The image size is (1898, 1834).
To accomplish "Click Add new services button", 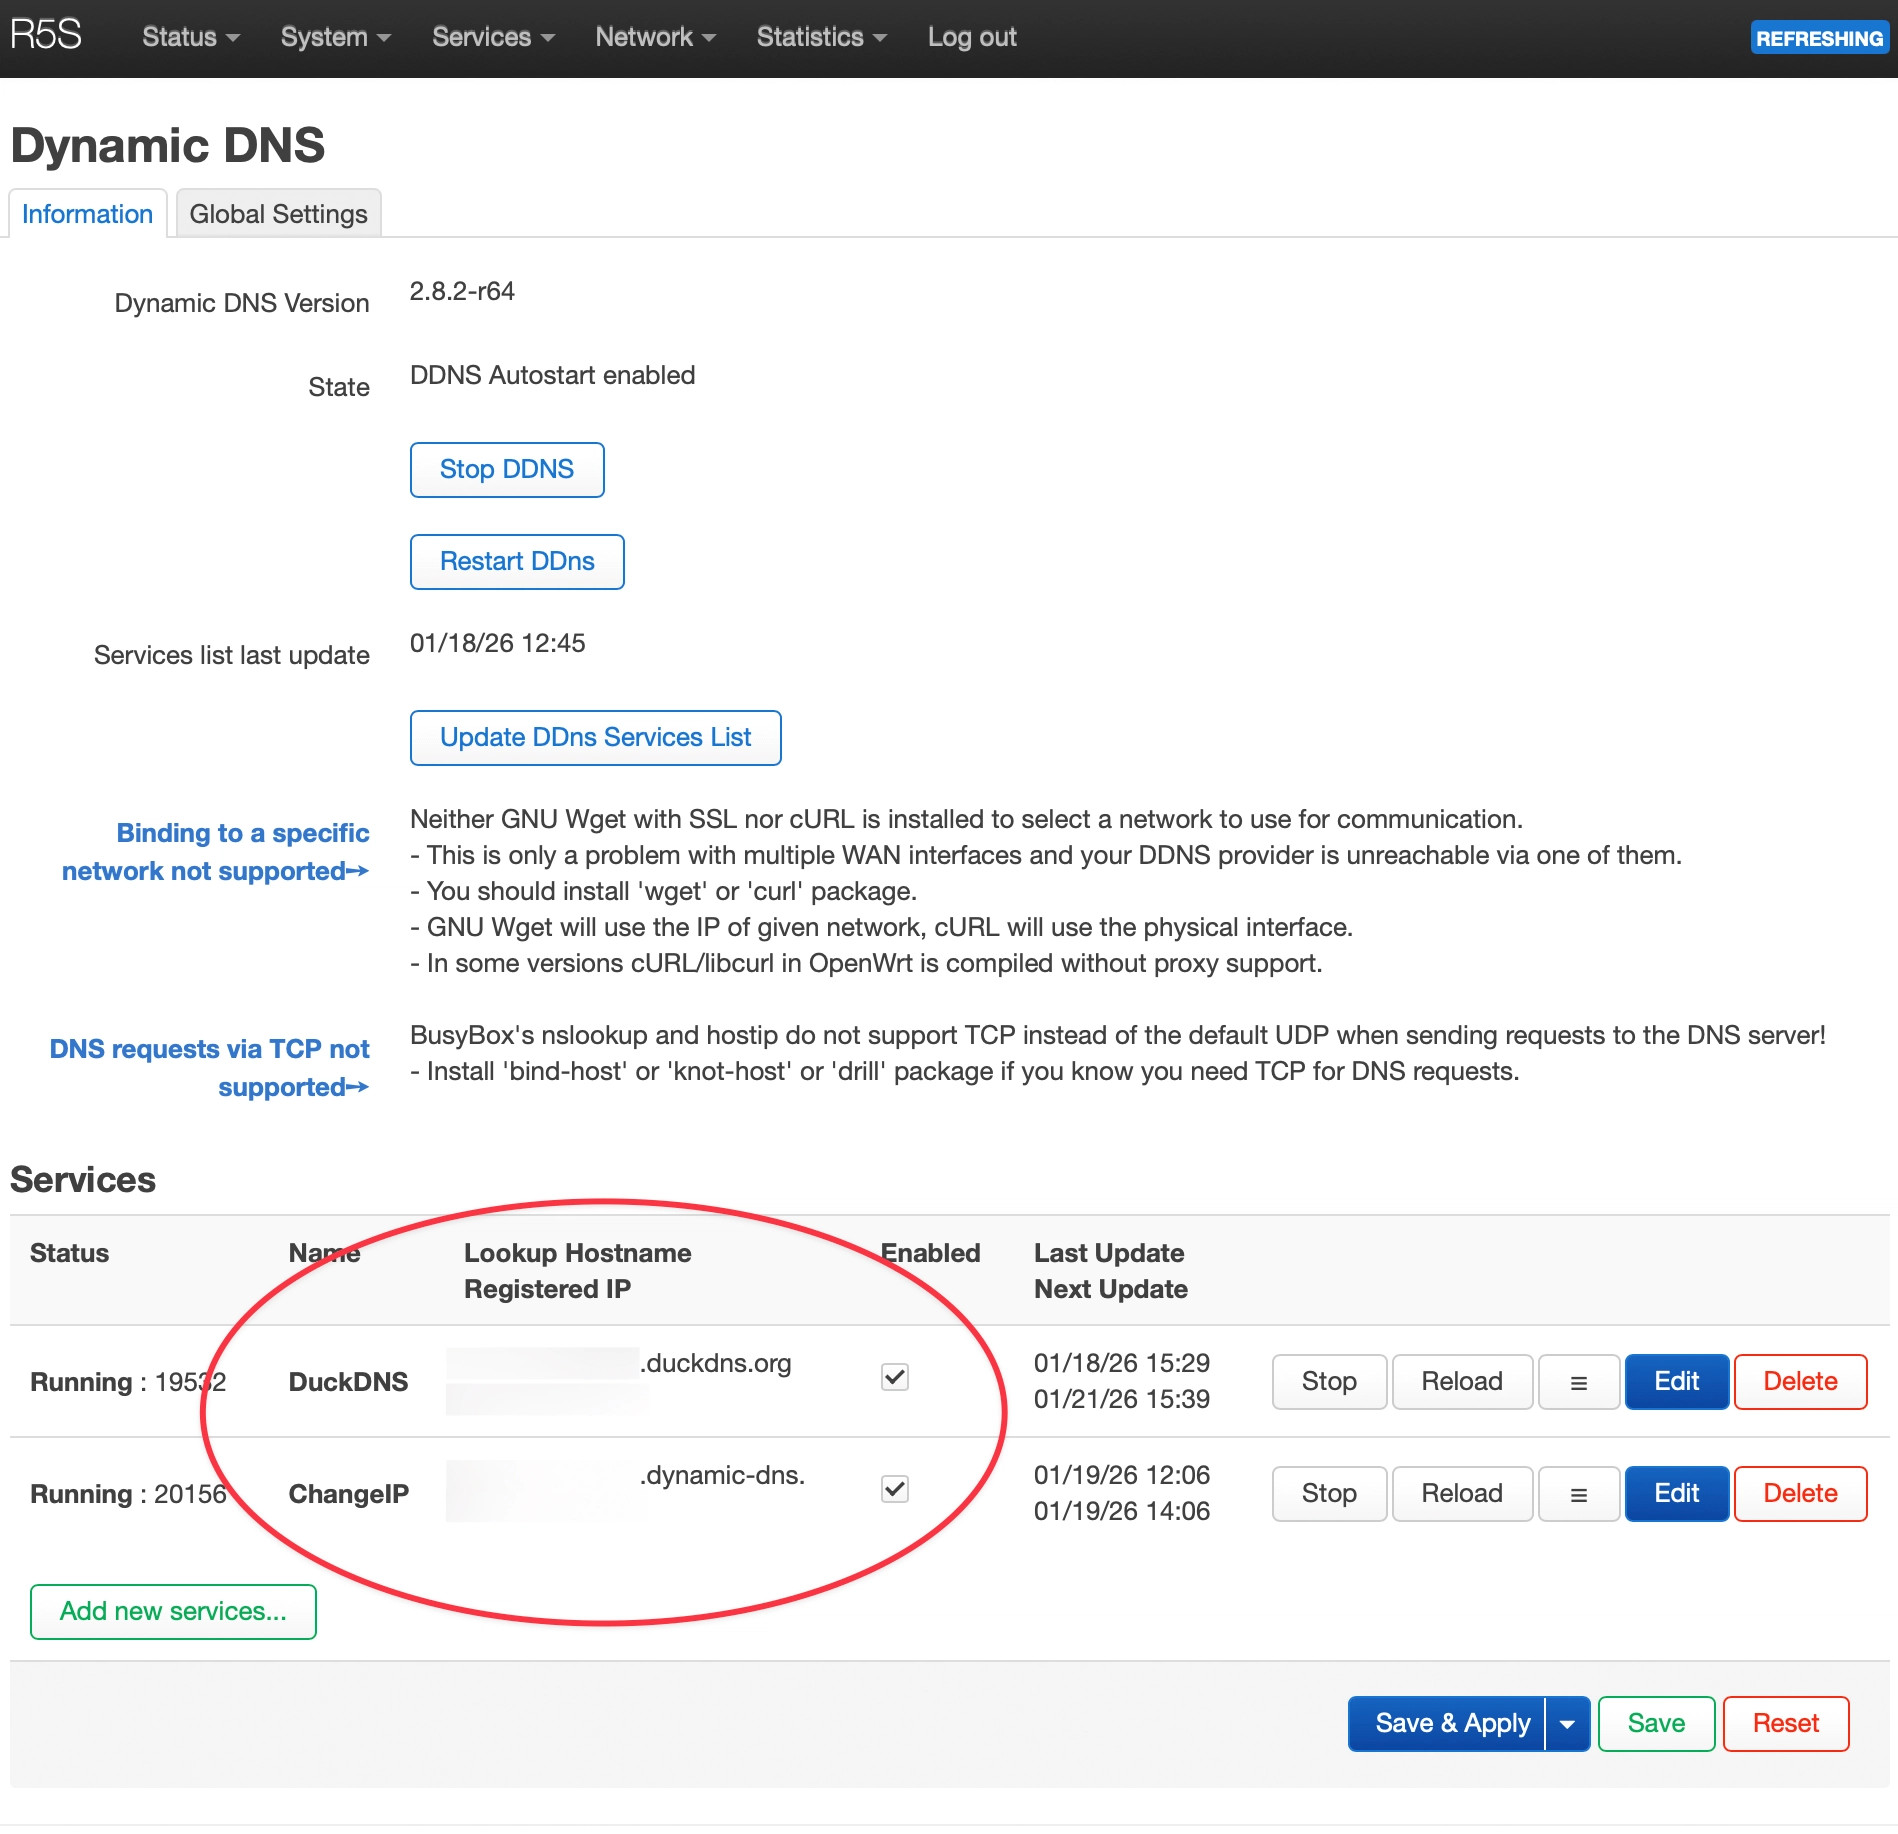I will 173,1612.
